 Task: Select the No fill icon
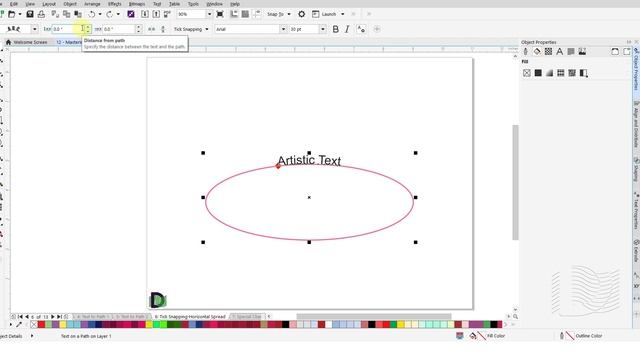point(527,73)
